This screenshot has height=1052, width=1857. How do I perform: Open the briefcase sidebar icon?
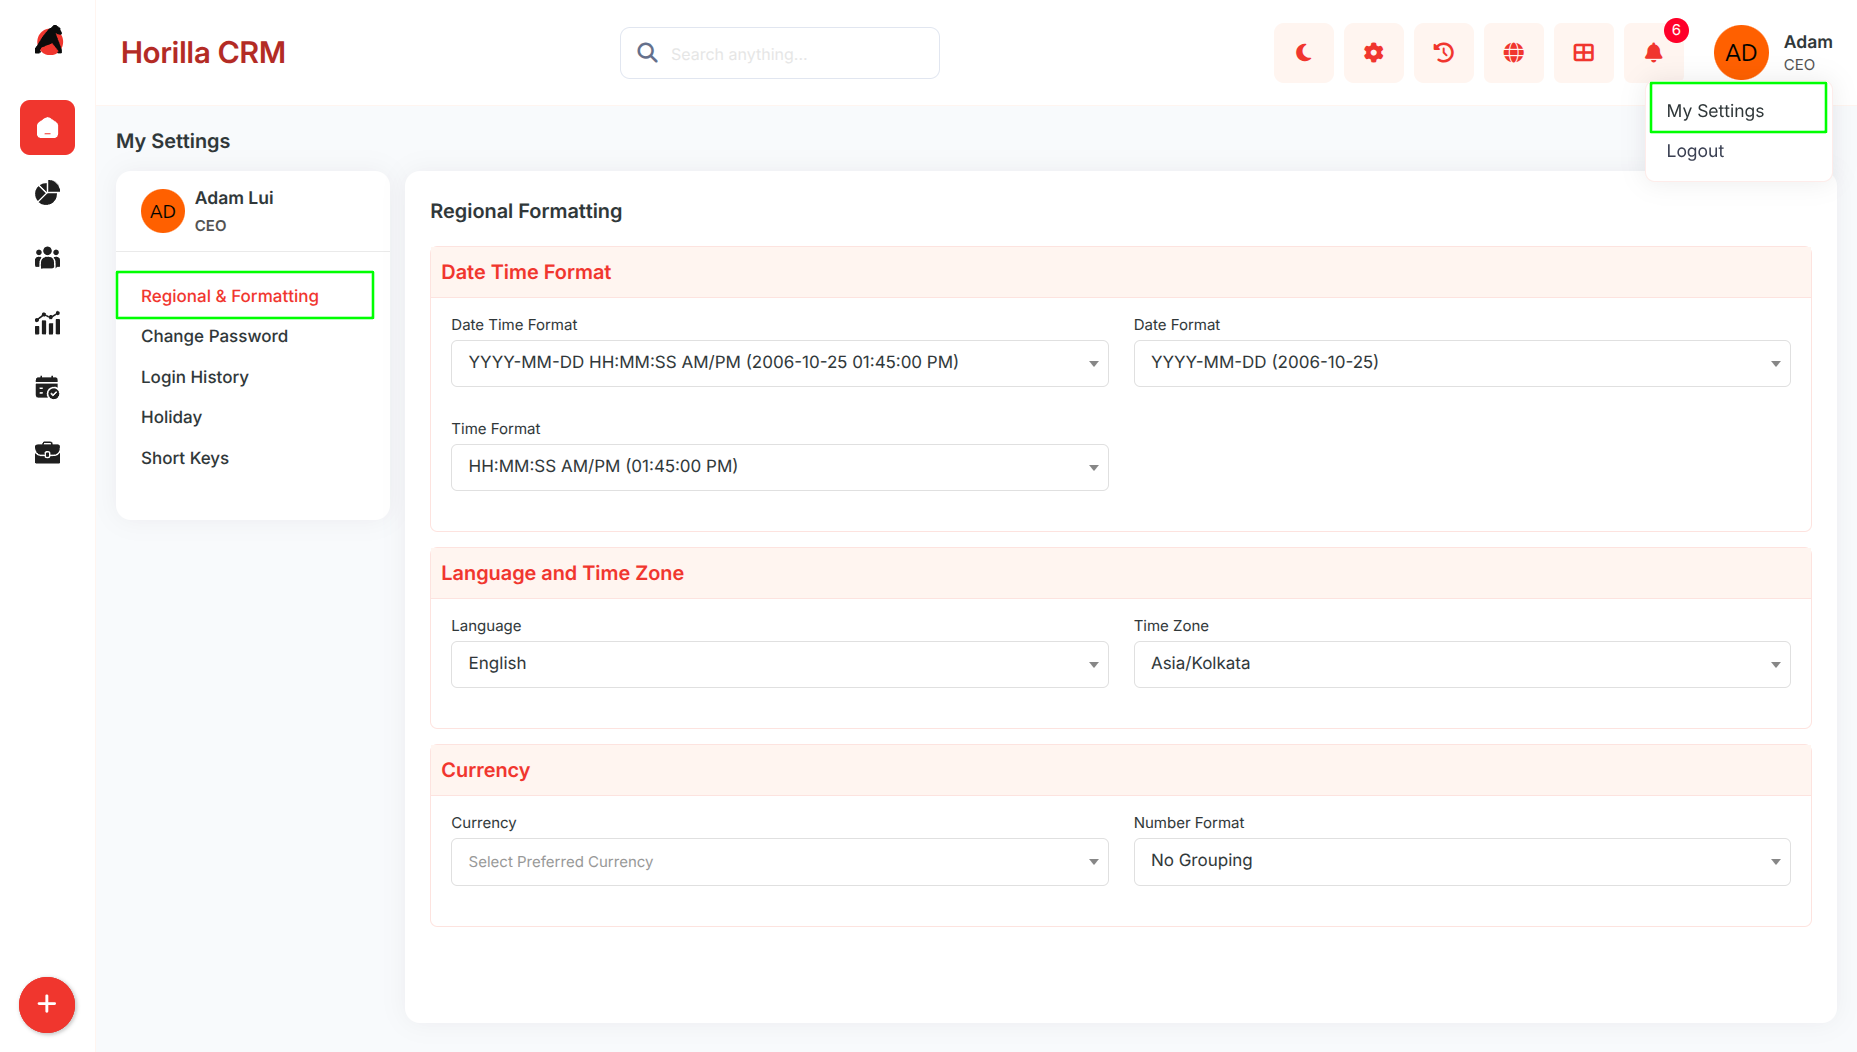pos(47,453)
